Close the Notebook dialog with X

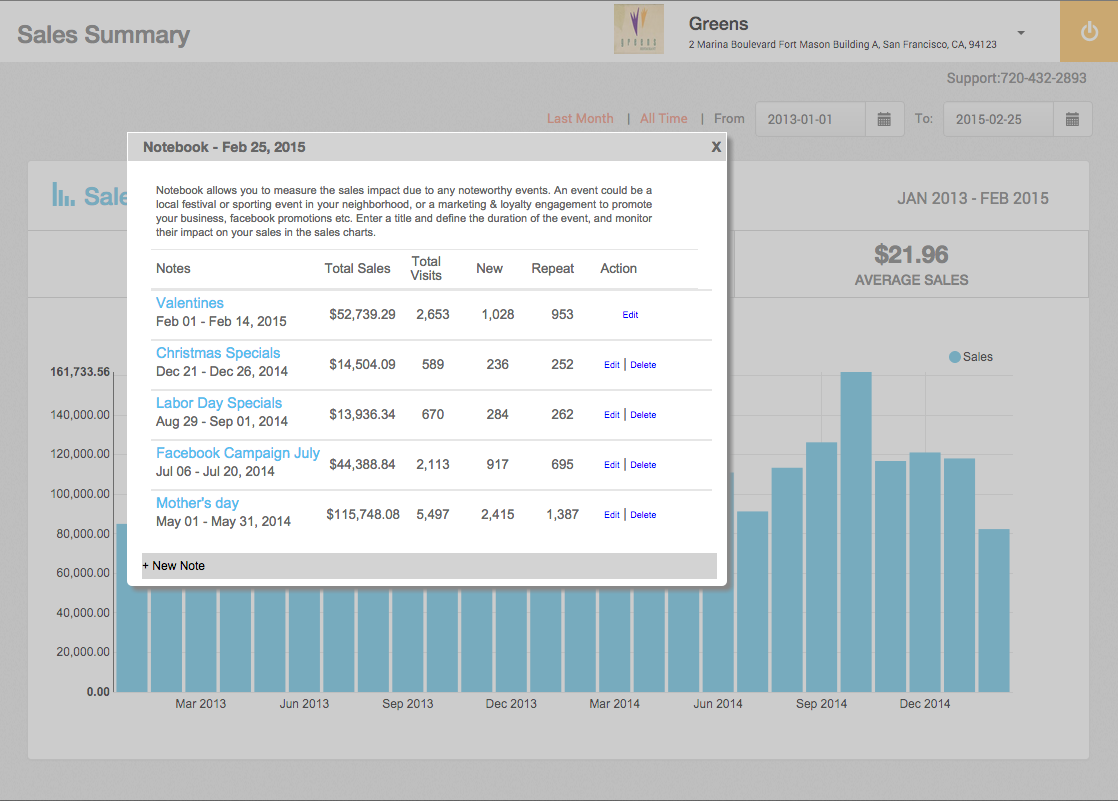(716, 147)
